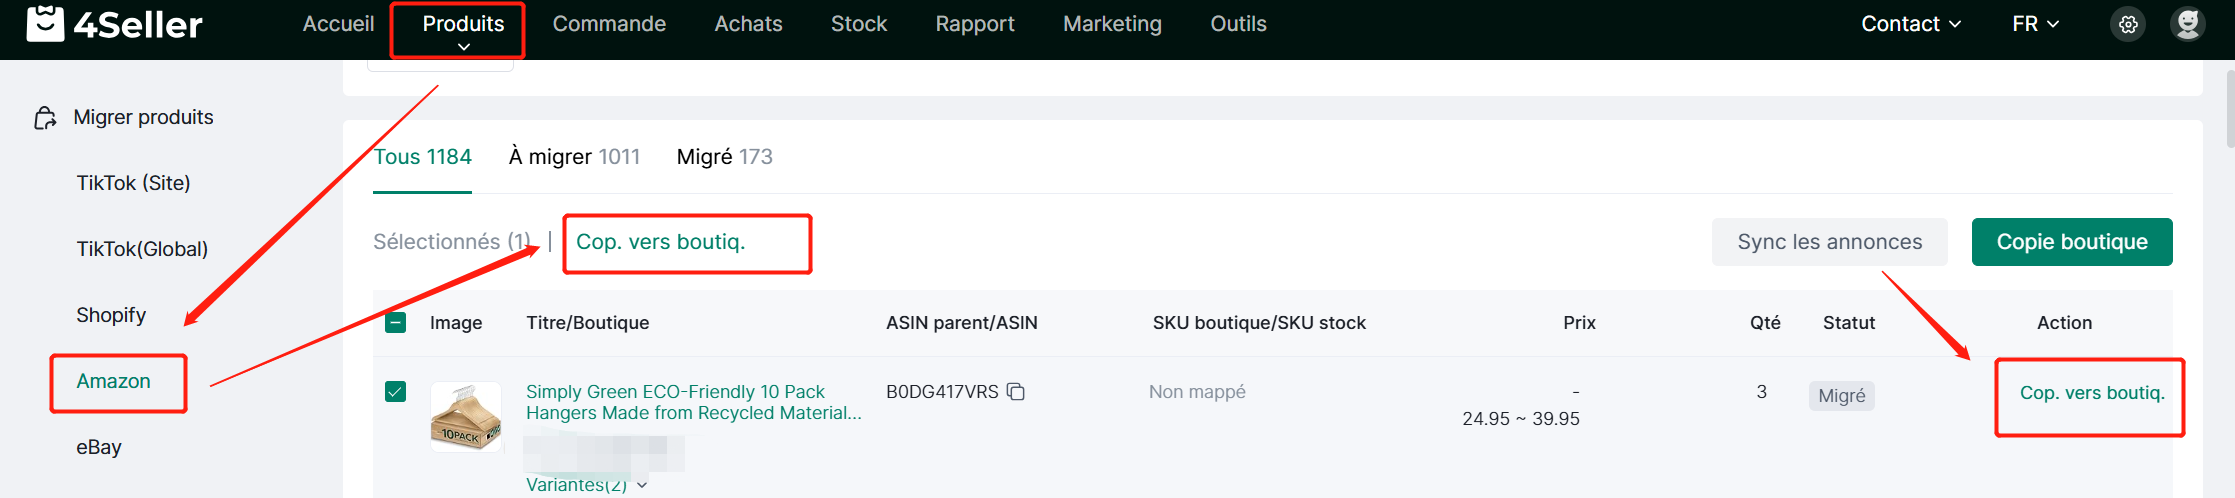Click the ASIN parent/ASIN column header

pyautogui.click(x=961, y=323)
